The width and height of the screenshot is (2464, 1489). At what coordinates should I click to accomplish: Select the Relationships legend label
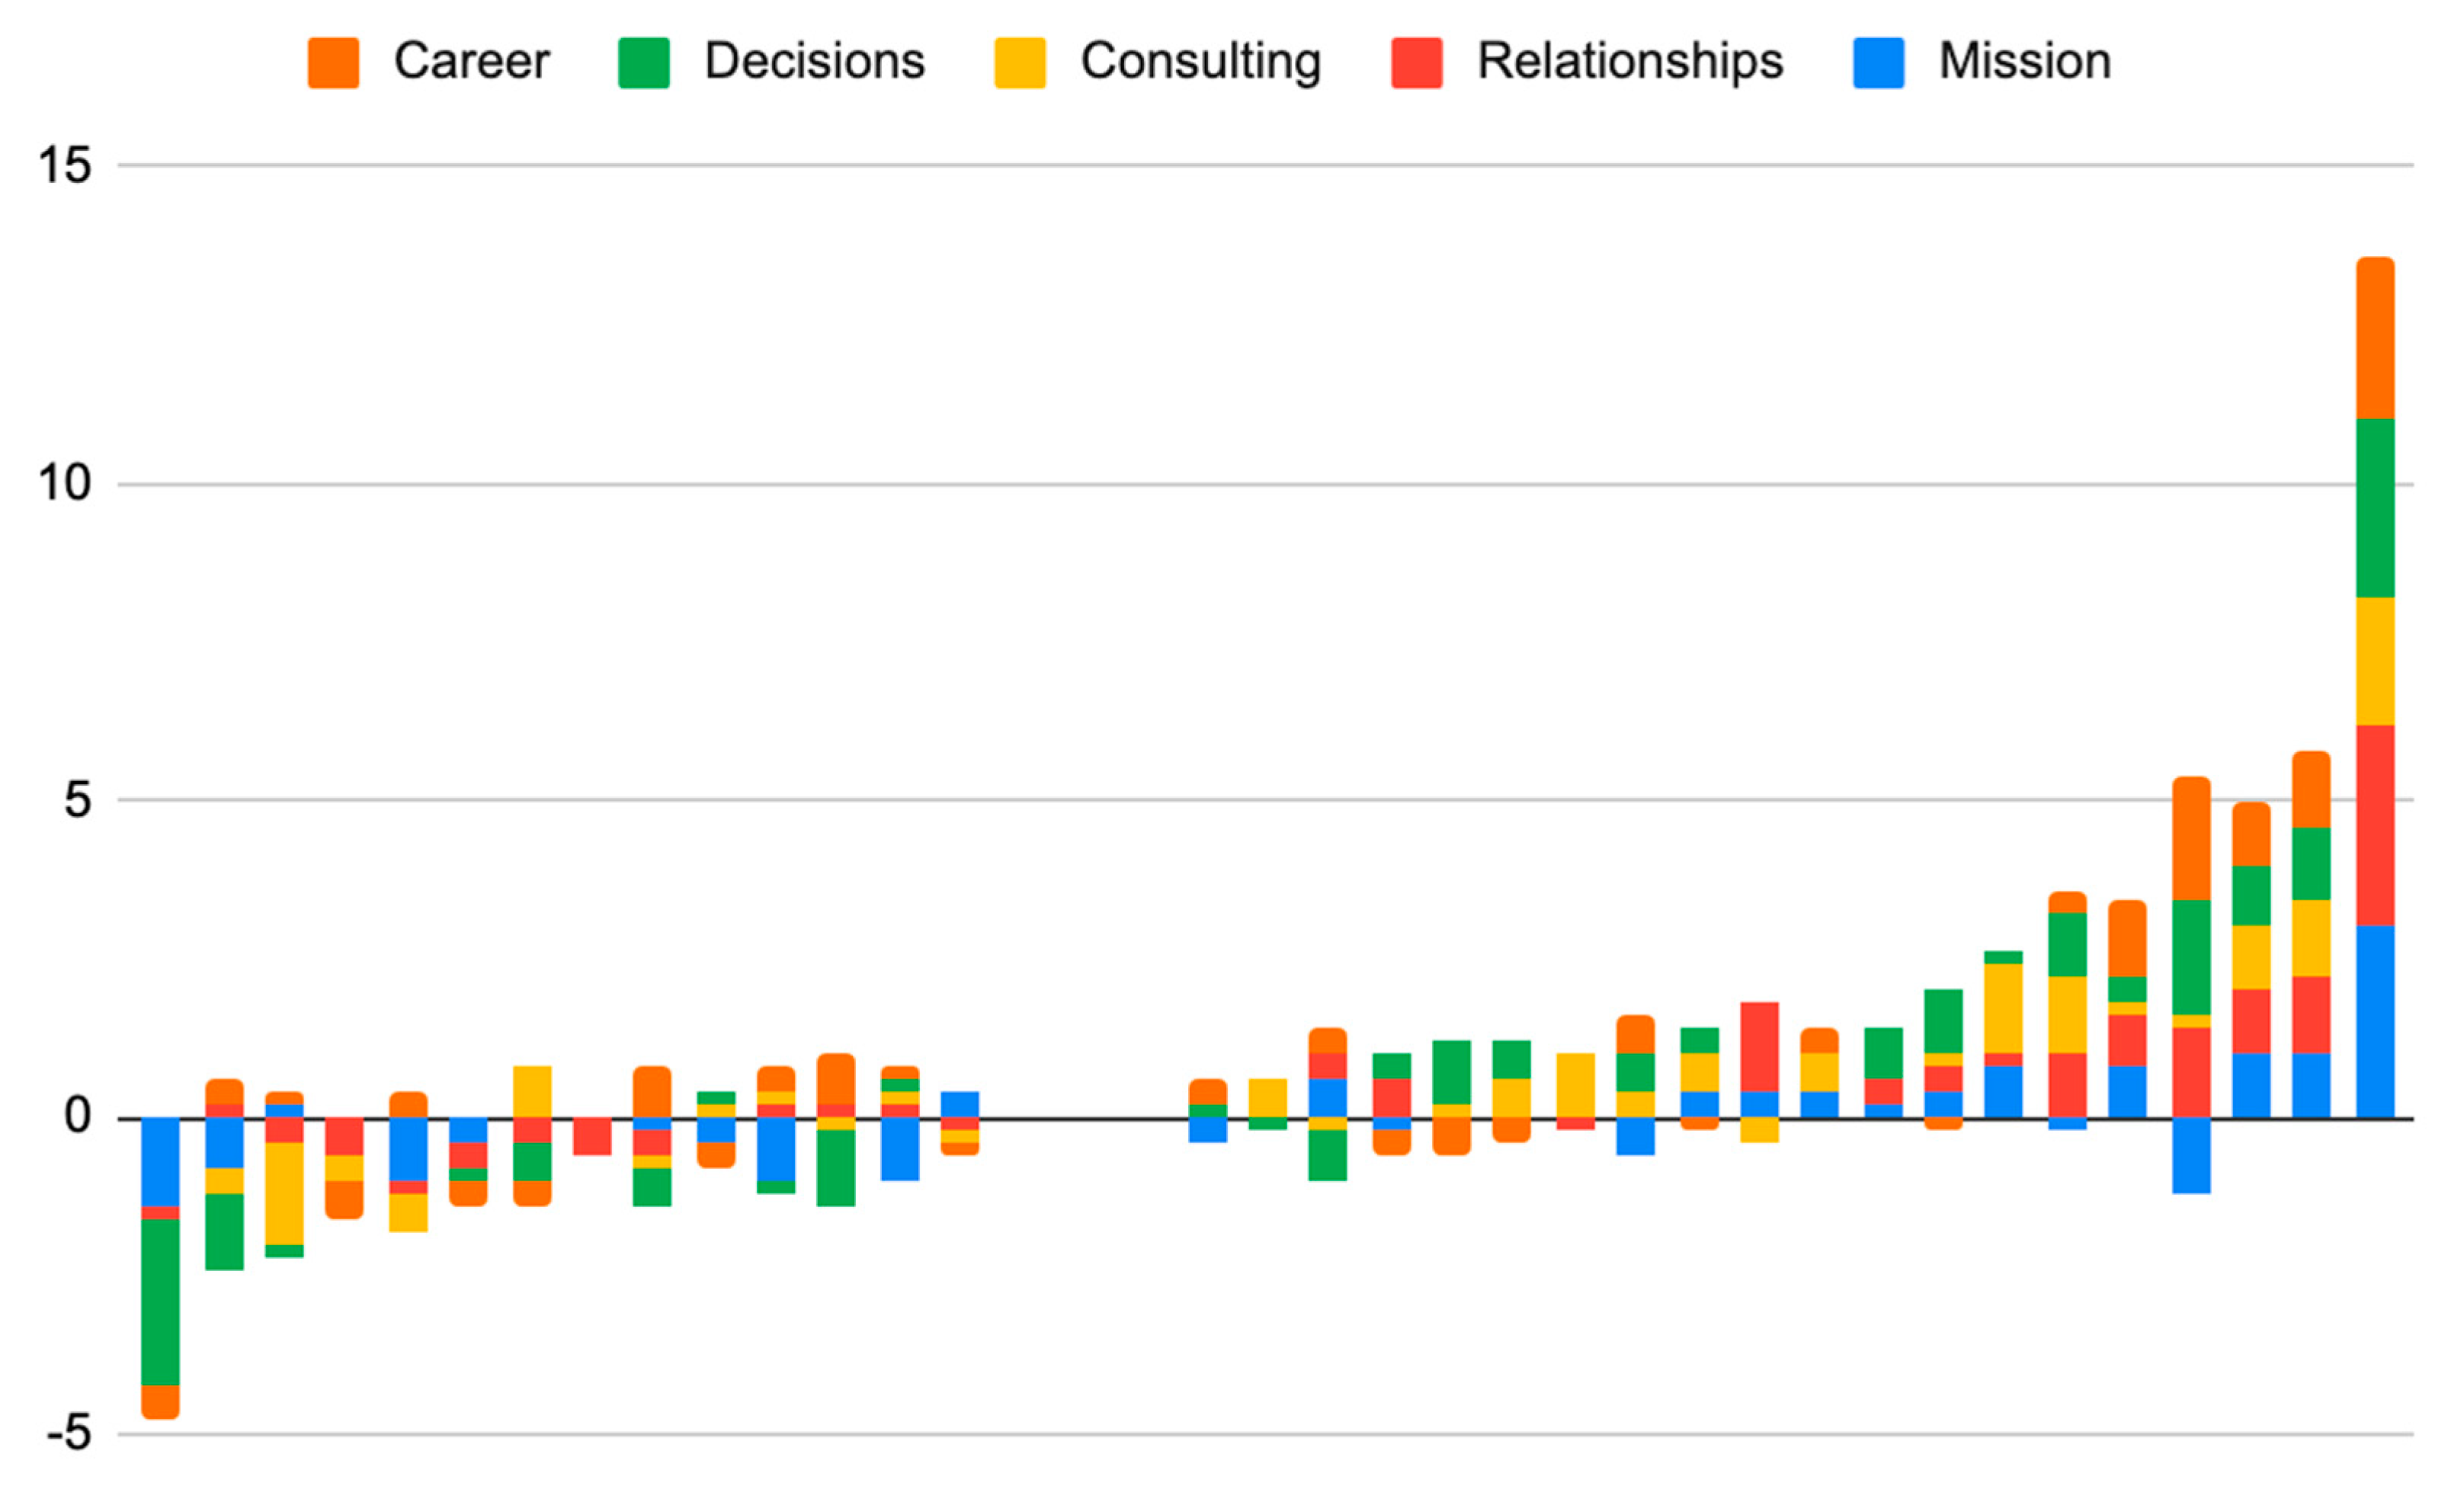click(x=1630, y=61)
